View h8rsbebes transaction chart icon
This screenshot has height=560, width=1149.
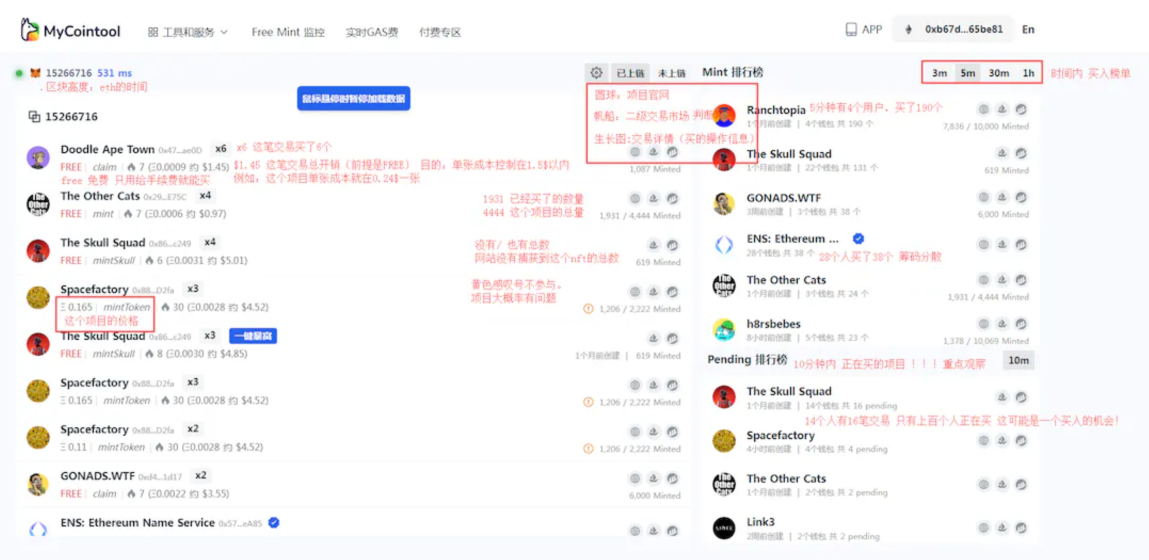point(1021,324)
